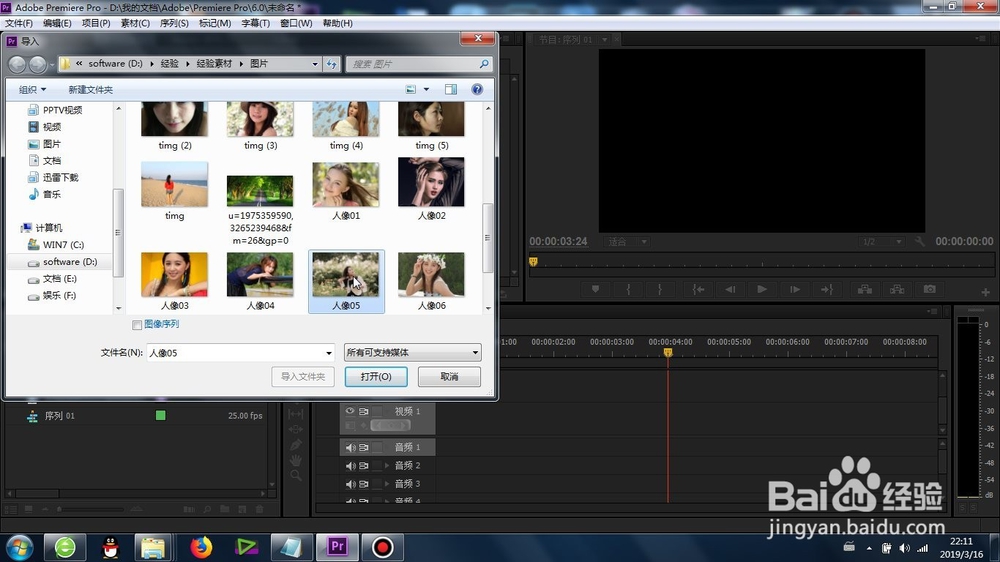The image size is (1000, 562).
Task: Open the 文件(F) menu
Action: 18,23
